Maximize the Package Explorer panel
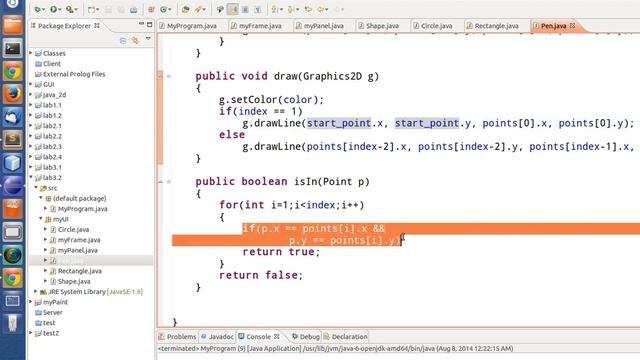 pyautogui.click(x=149, y=24)
